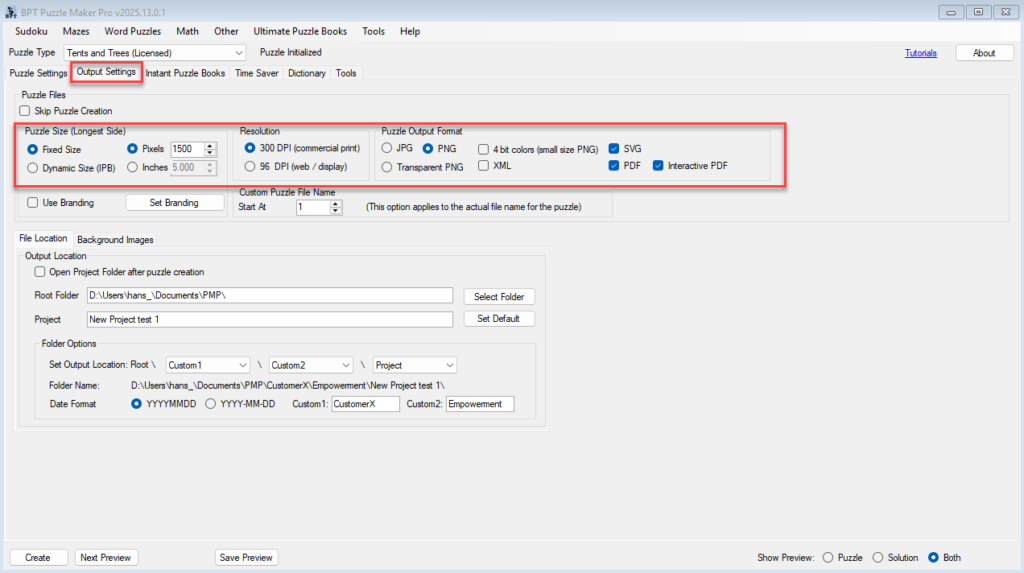The width and height of the screenshot is (1024, 573).
Task: Expand the Custom1 folder dropdown
Action: point(242,365)
